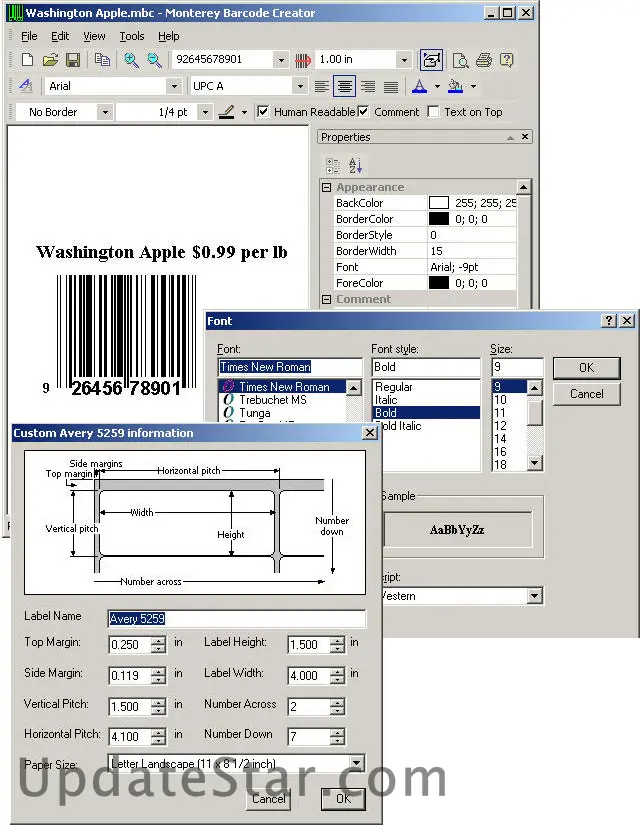The width and height of the screenshot is (640, 825).
Task: Collapse the Appearance property category
Action: [327, 188]
